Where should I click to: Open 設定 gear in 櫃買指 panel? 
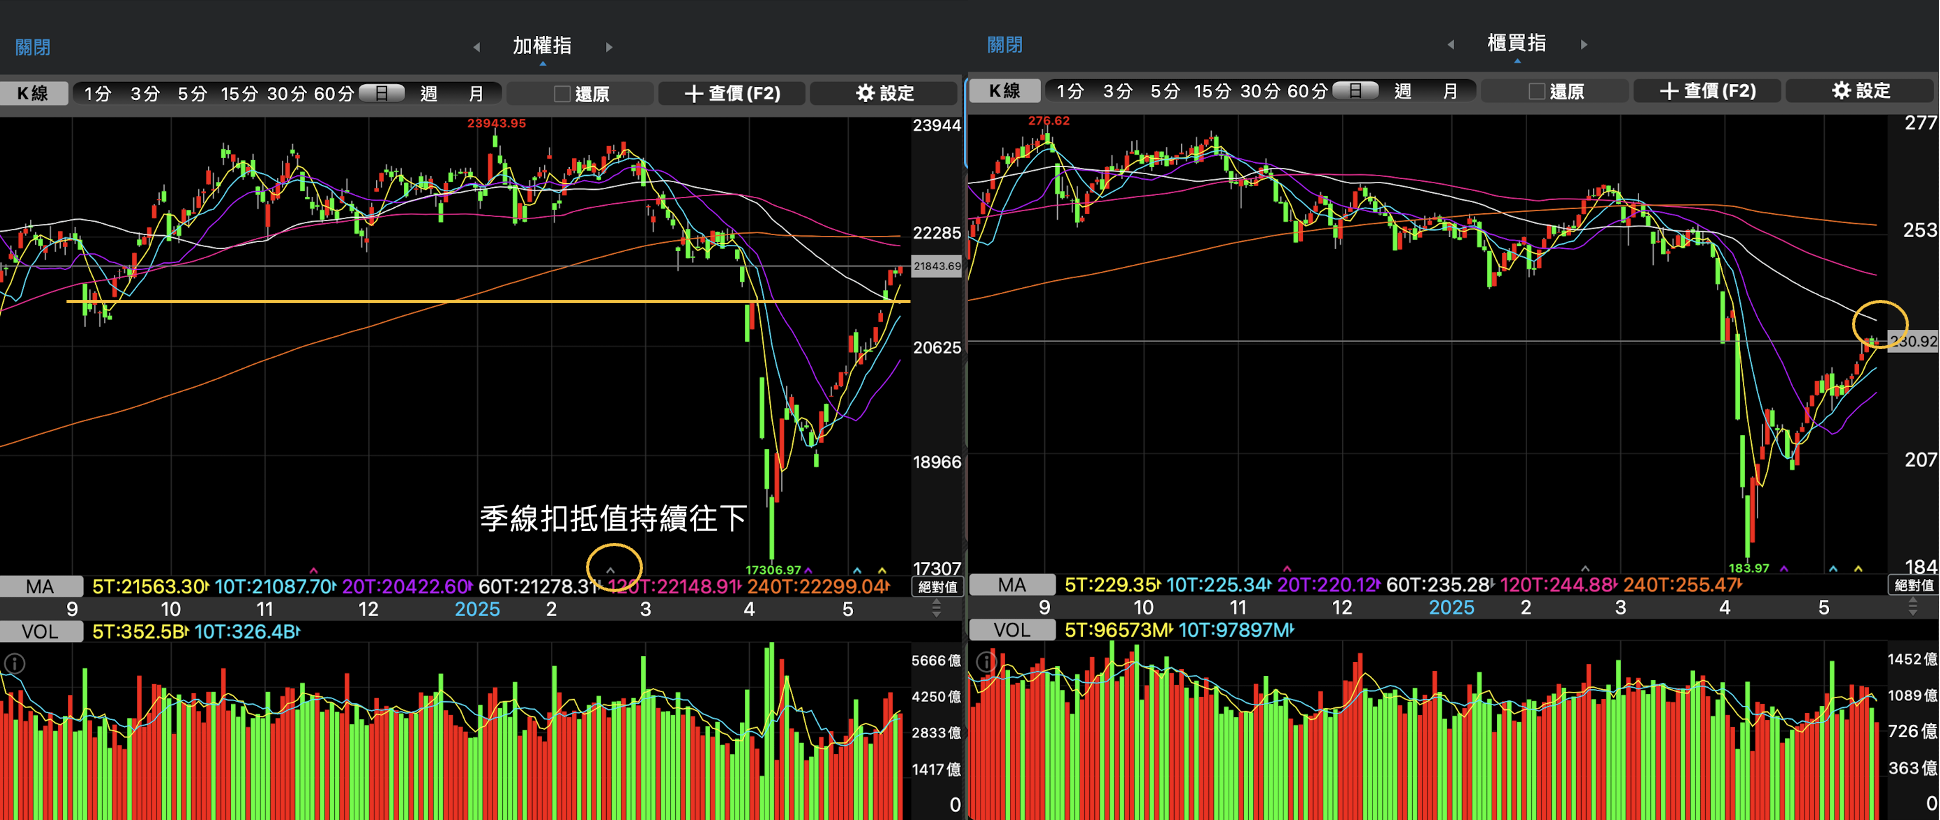(x=1860, y=91)
